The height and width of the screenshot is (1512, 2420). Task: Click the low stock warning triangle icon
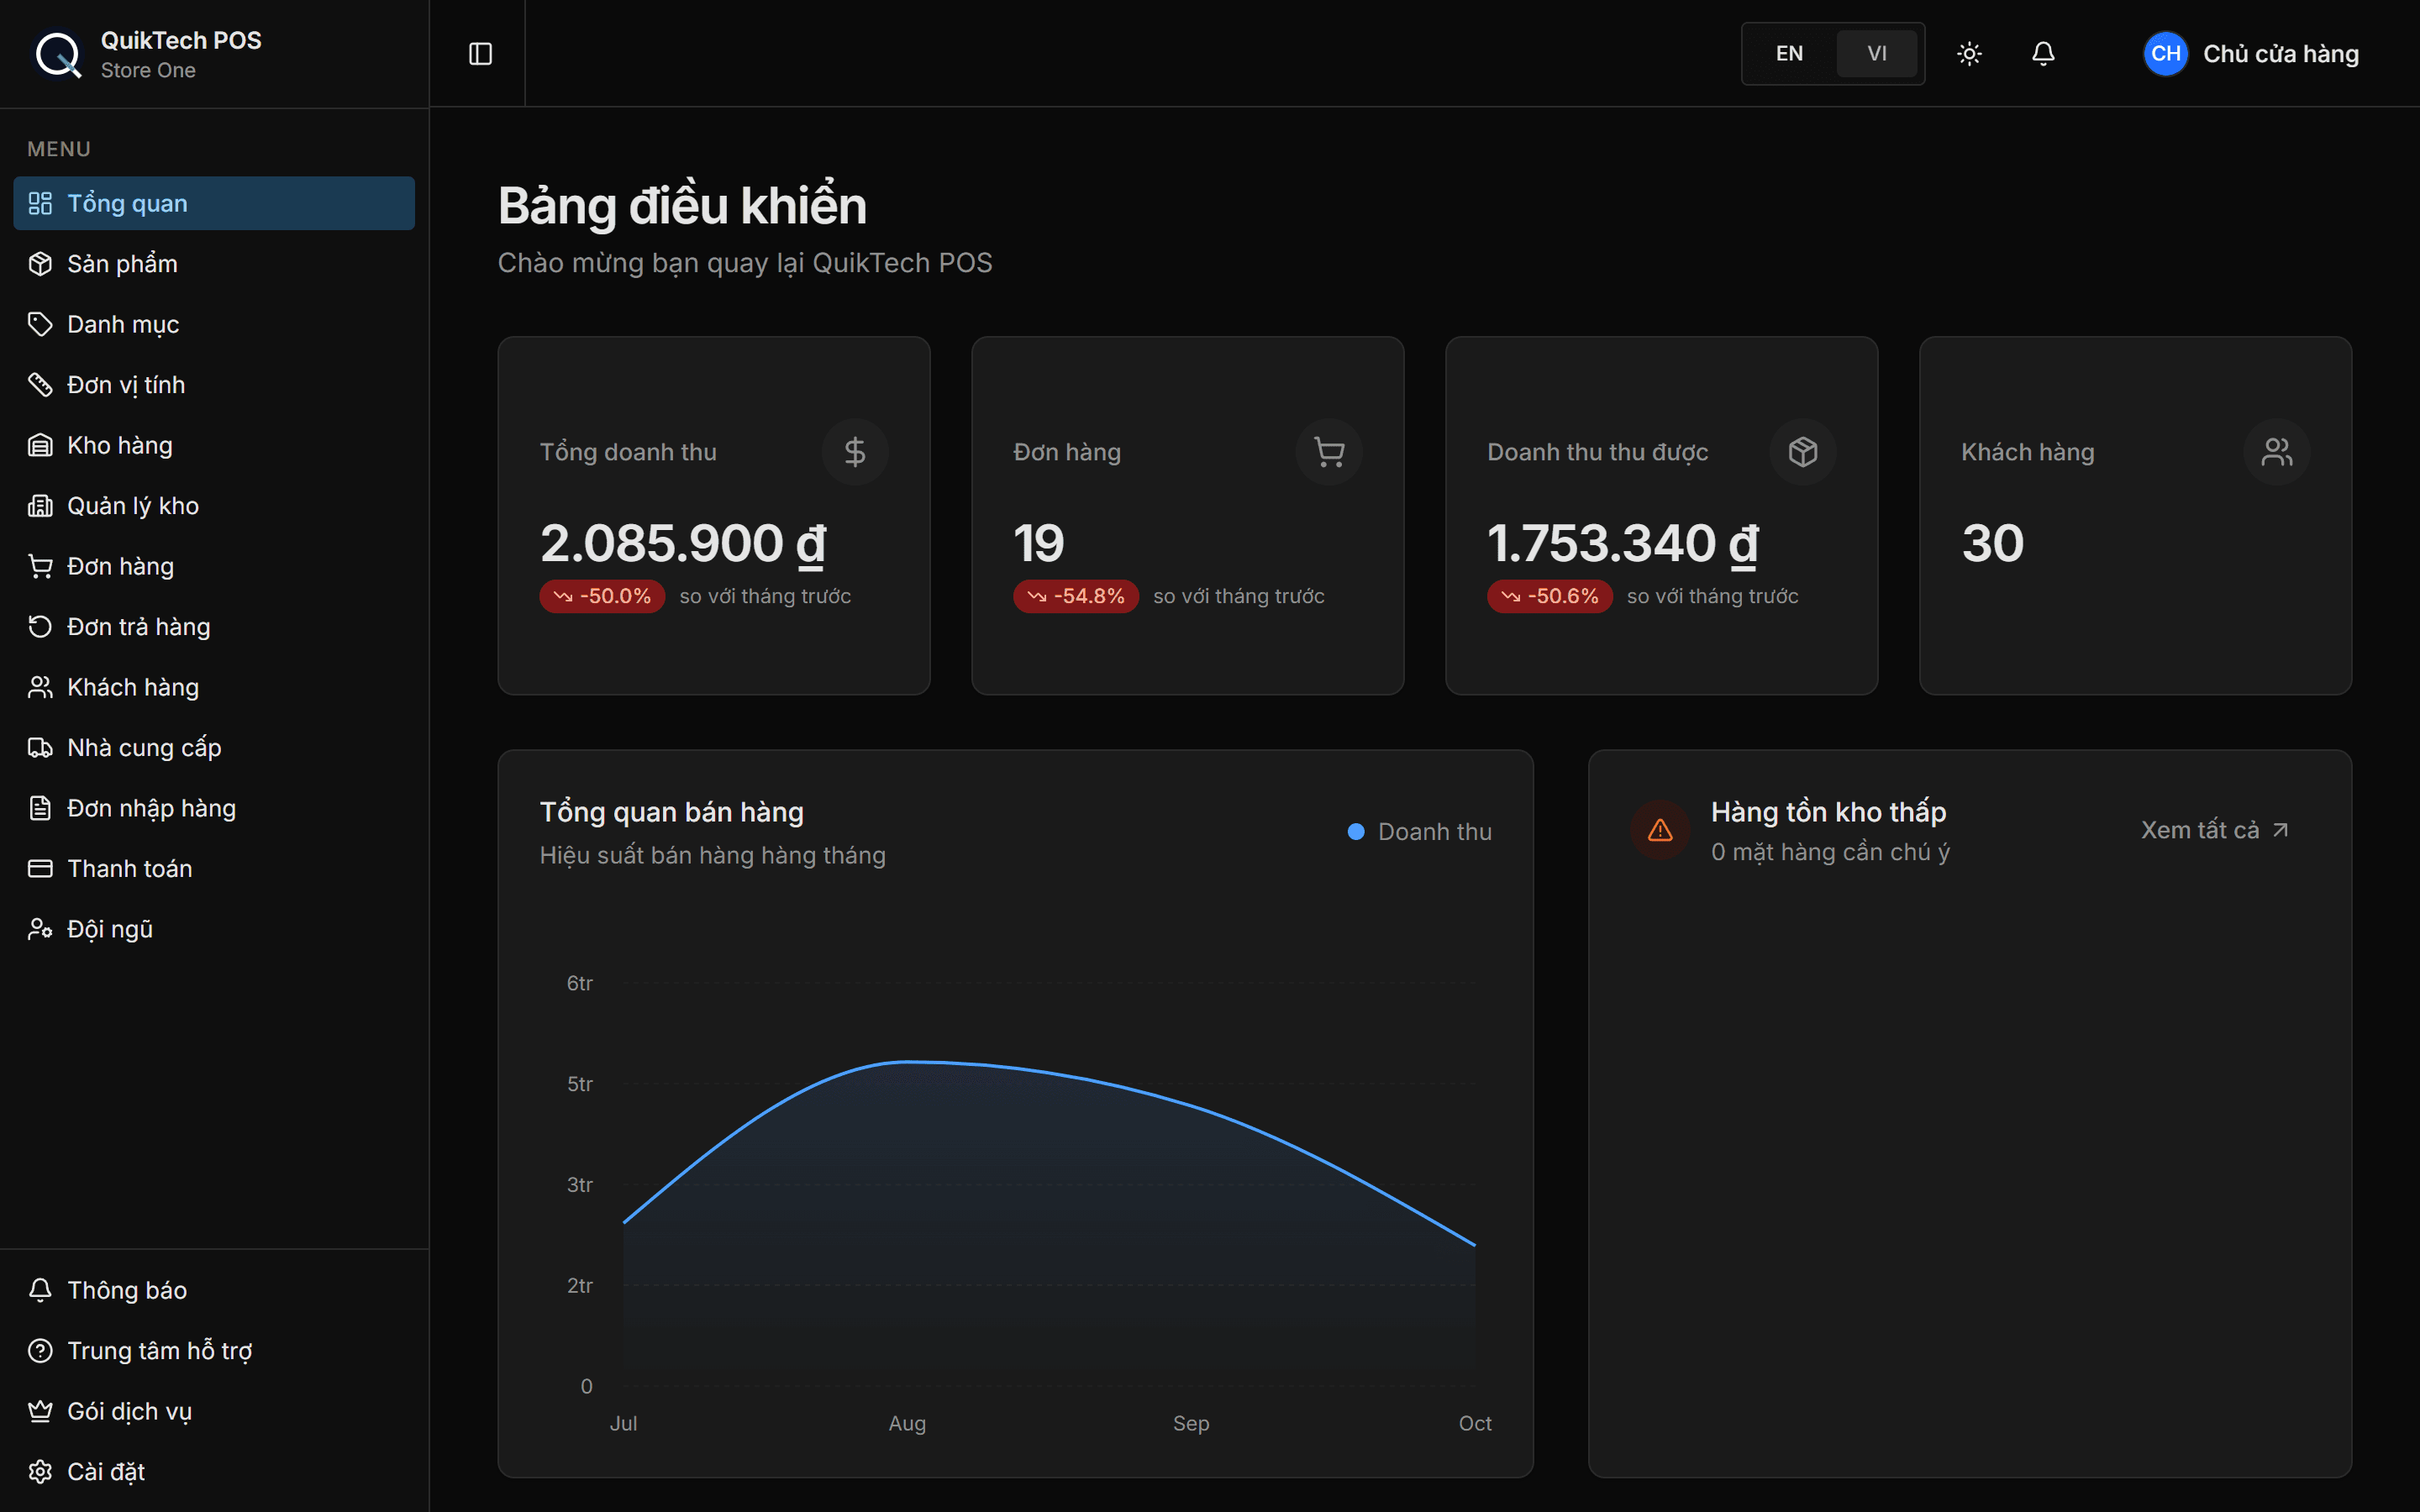coord(1660,830)
